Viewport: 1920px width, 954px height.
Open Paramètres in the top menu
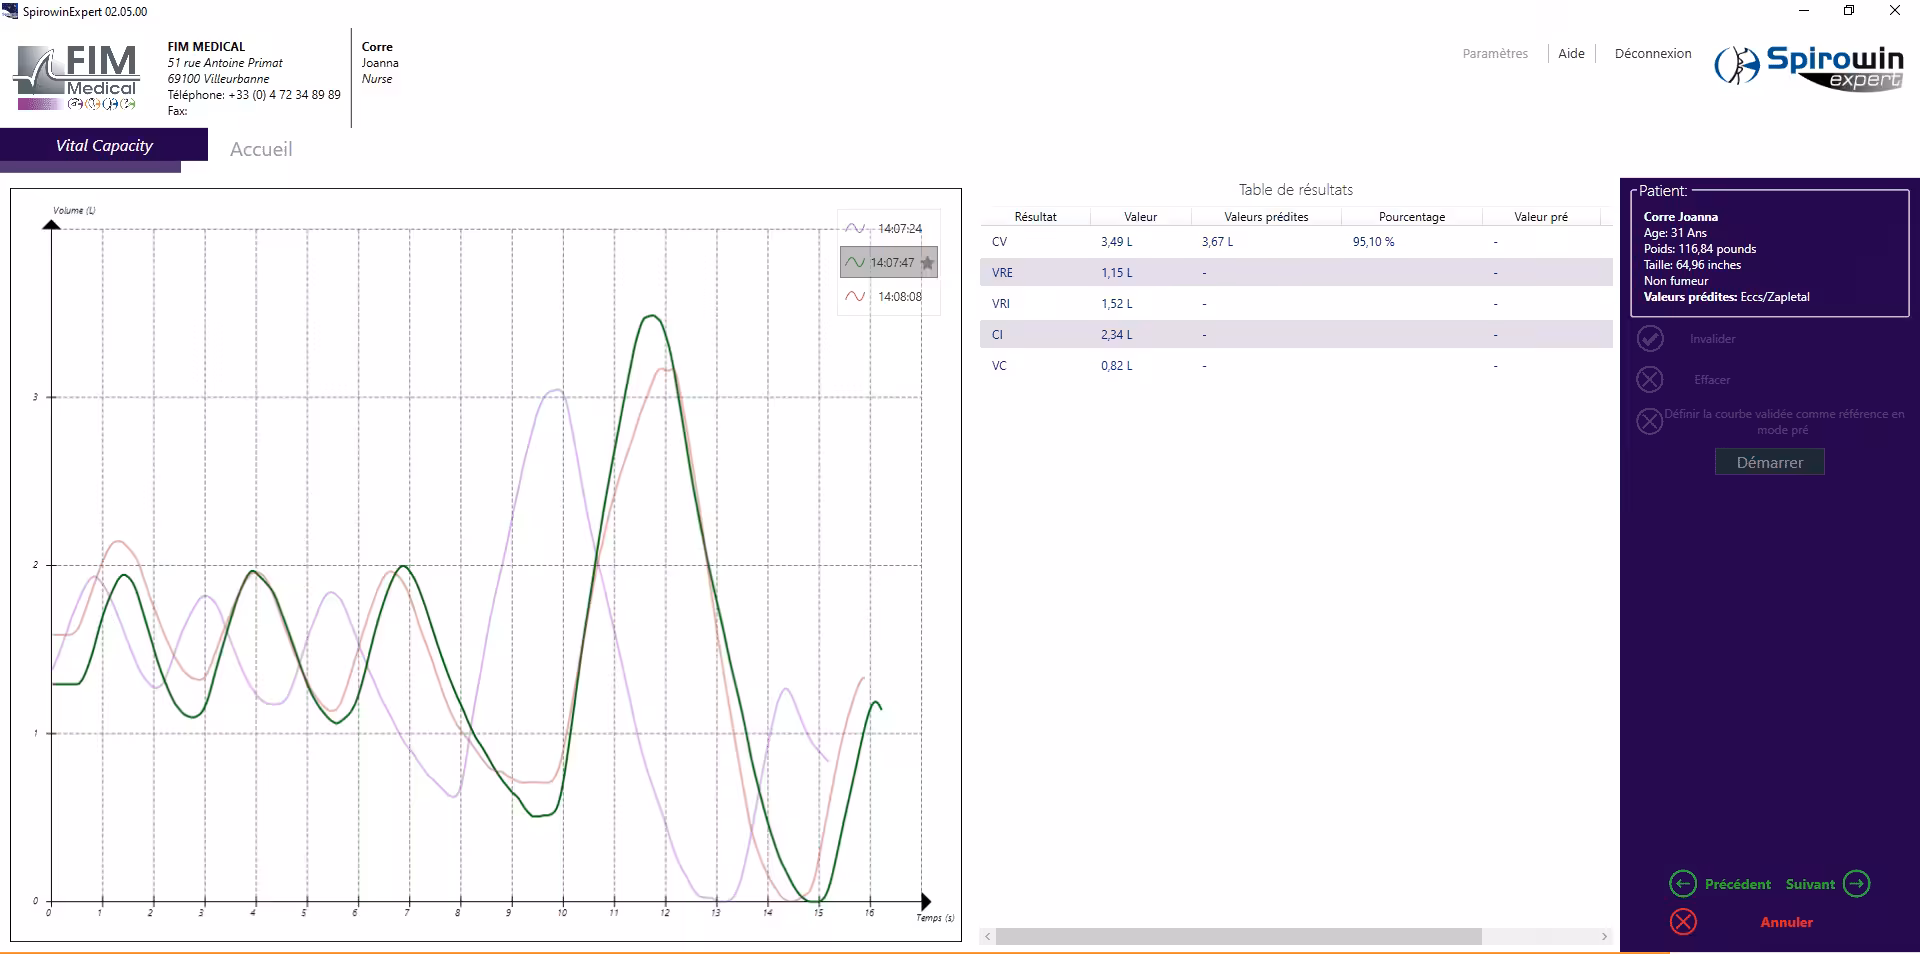(x=1495, y=54)
